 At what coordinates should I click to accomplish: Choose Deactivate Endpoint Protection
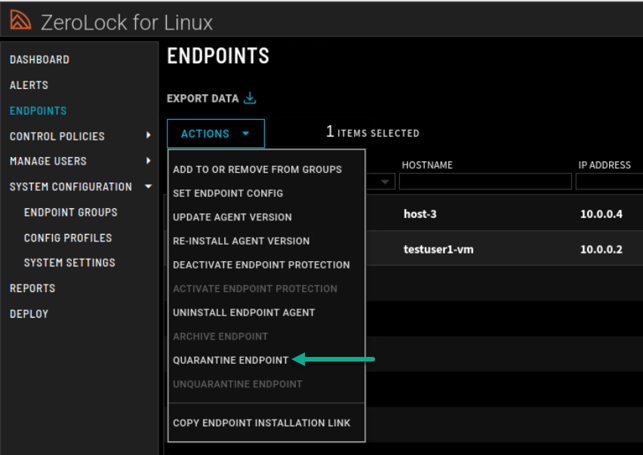(261, 265)
